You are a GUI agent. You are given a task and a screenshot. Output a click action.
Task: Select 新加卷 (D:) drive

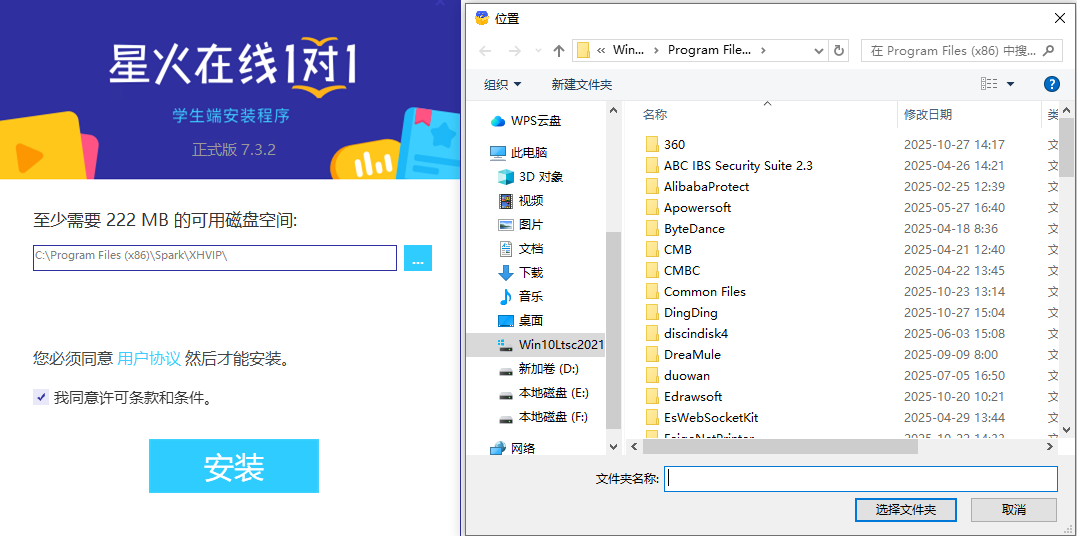(x=538, y=369)
